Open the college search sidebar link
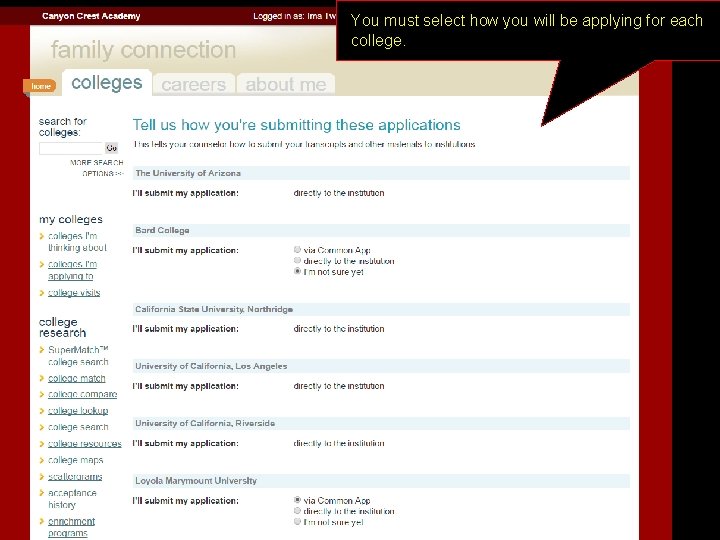Screen dimensions: 720x540 coord(78,428)
